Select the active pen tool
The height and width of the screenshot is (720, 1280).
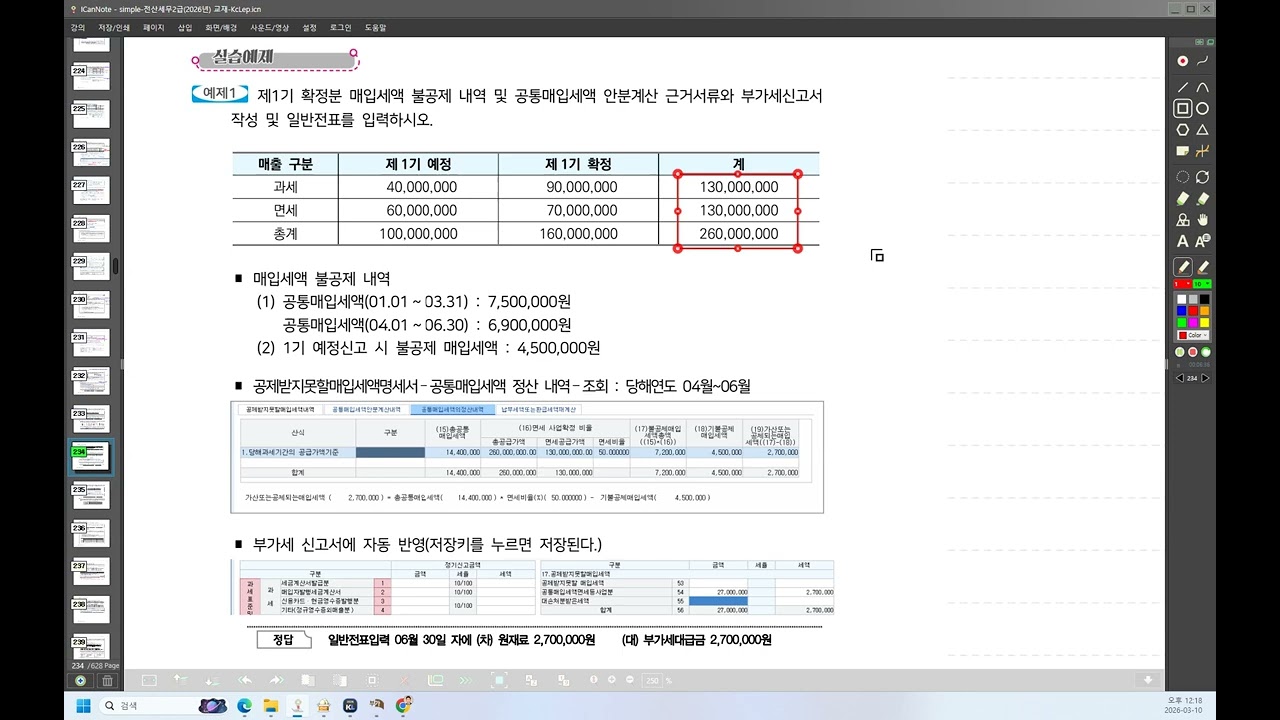(x=1183, y=267)
